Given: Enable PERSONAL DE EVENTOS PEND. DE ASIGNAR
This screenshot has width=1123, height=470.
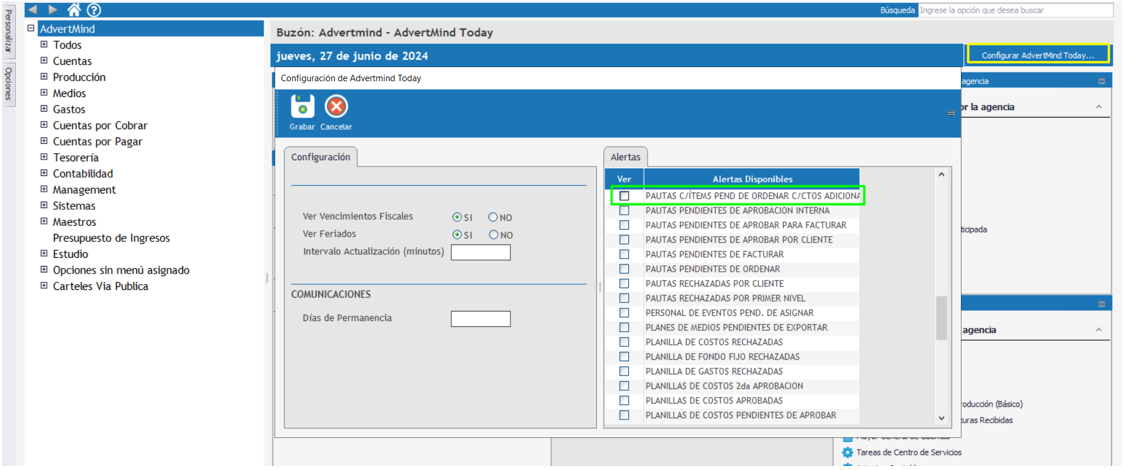Looking at the screenshot, I should 625,313.
